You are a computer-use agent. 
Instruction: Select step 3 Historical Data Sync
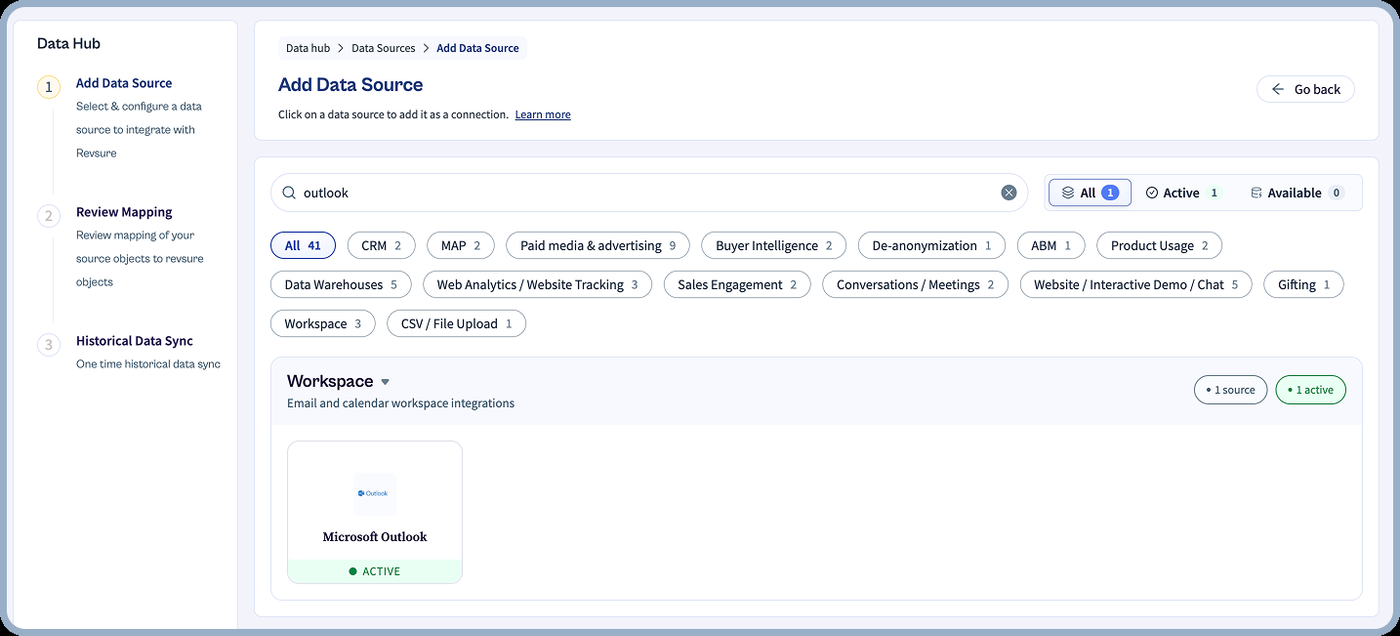point(134,341)
